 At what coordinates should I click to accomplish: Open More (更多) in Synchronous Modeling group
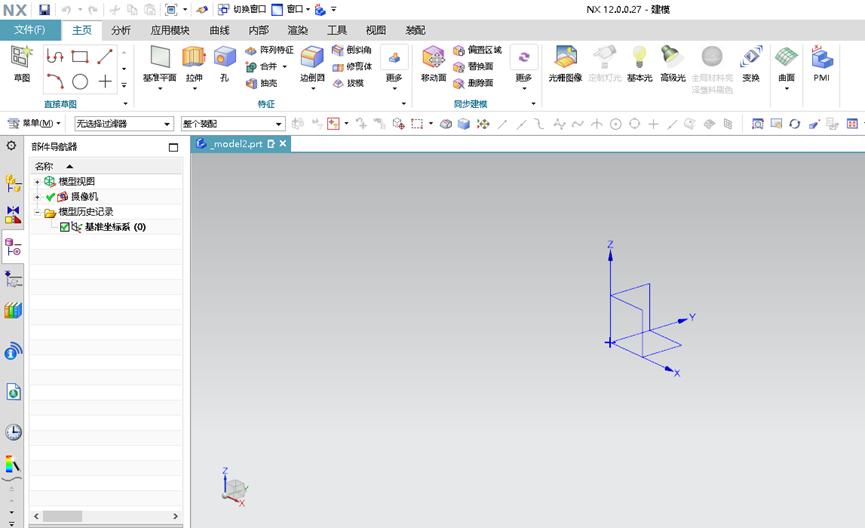pyautogui.click(x=524, y=66)
